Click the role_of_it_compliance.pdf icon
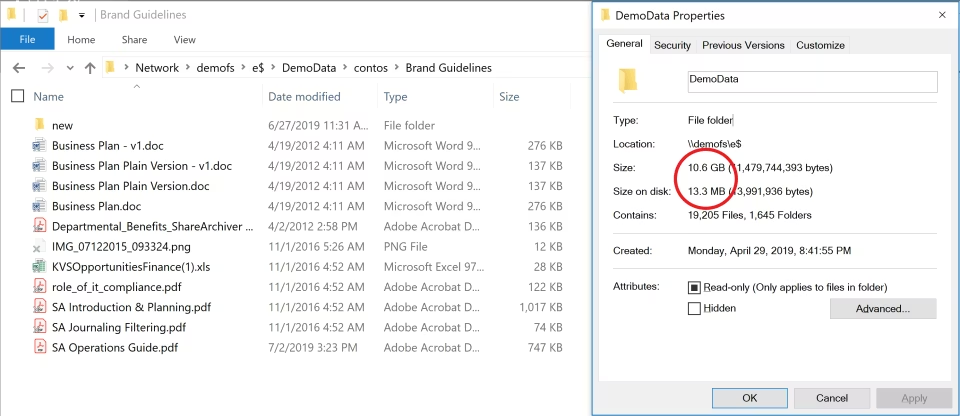Viewport: 960px width, 416px height. [x=39, y=287]
